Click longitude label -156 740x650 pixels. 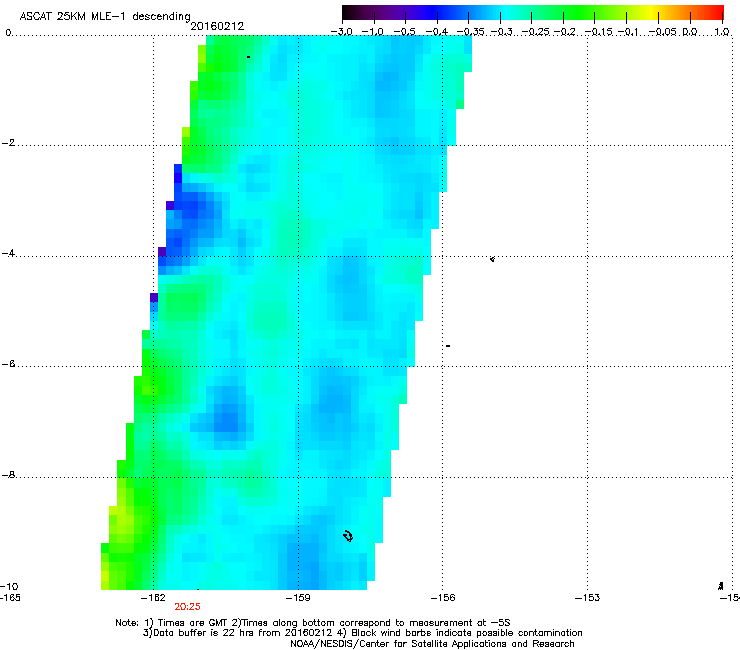443,598
